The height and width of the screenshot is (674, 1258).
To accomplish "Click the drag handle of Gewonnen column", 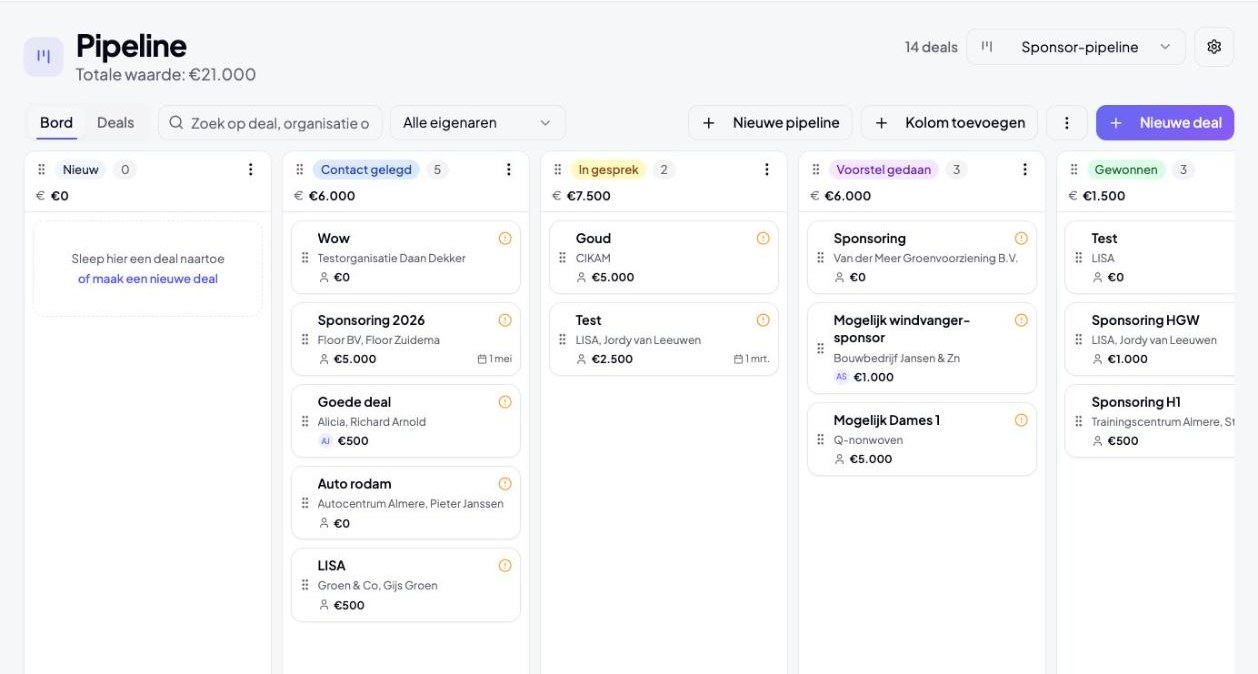I will point(1074,170).
